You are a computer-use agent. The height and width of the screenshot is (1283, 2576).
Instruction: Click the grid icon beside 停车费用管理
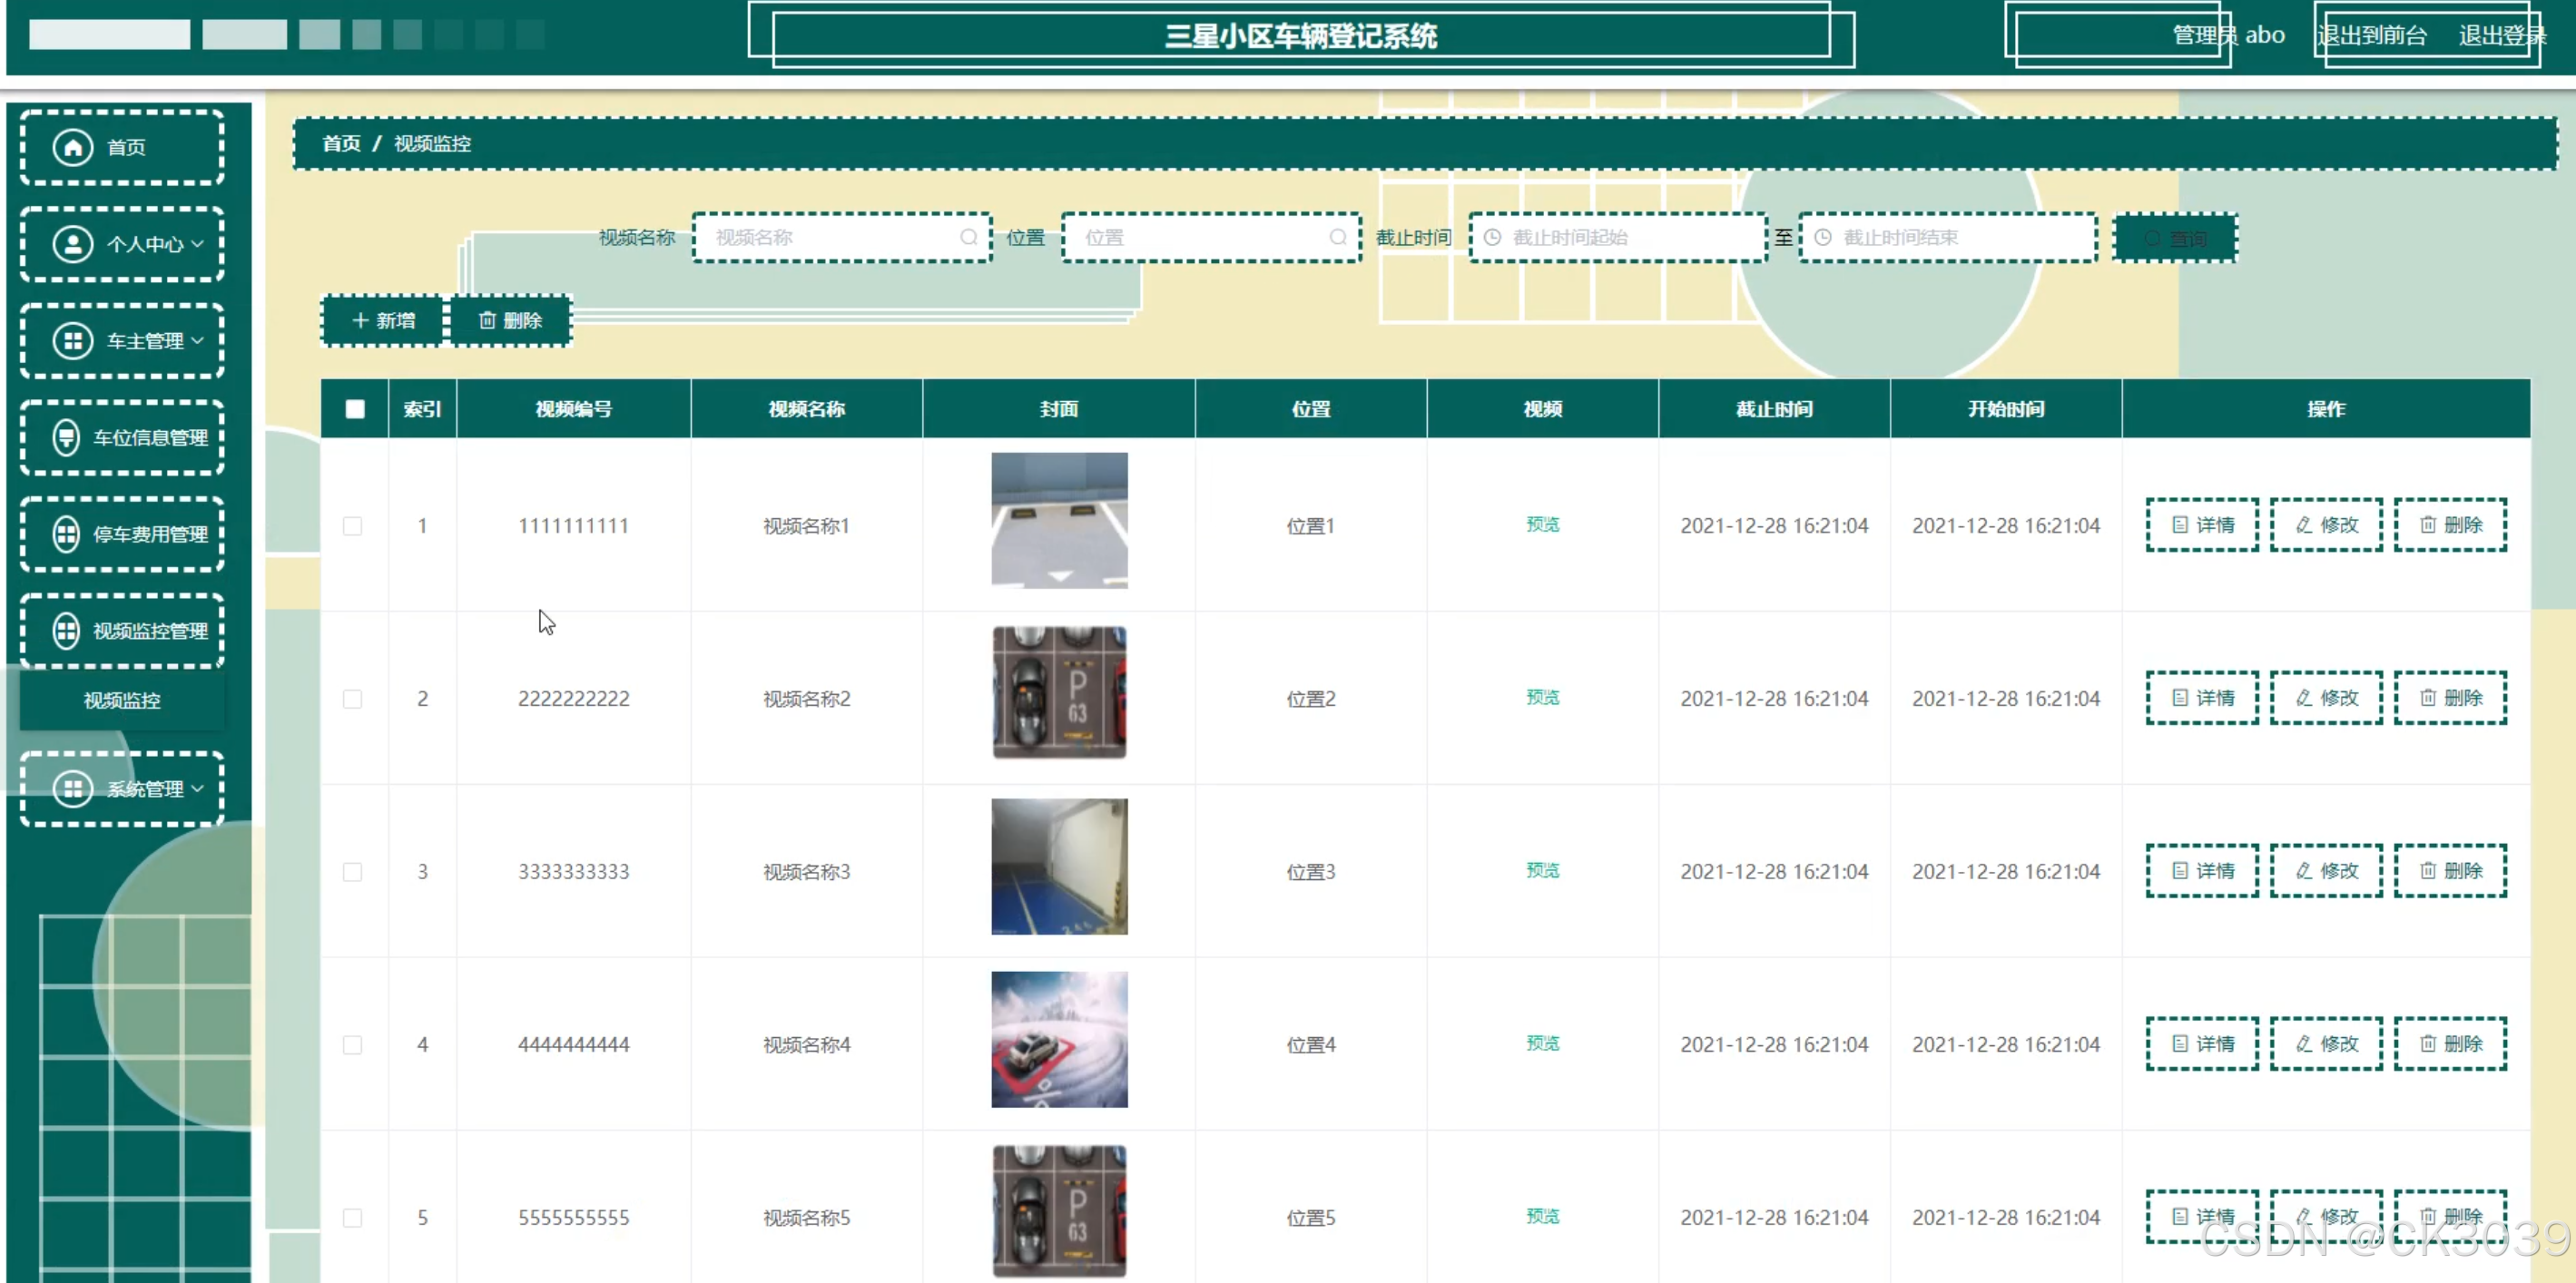point(66,534)
